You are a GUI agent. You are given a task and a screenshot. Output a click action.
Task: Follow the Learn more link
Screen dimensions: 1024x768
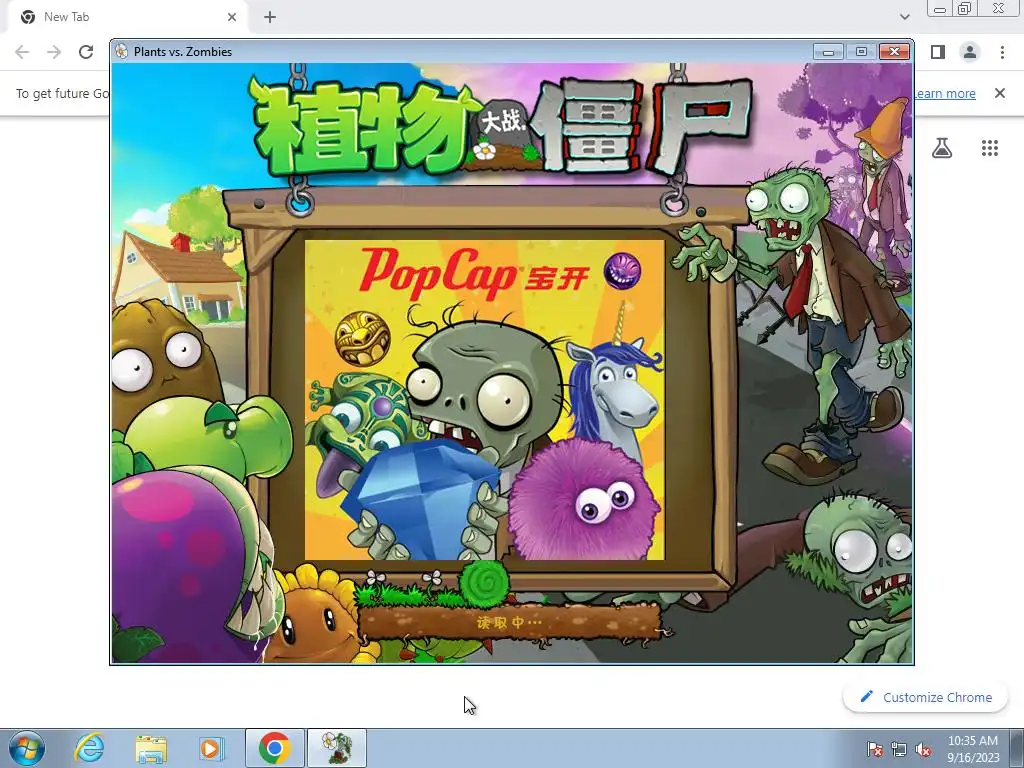coord(944,93)
